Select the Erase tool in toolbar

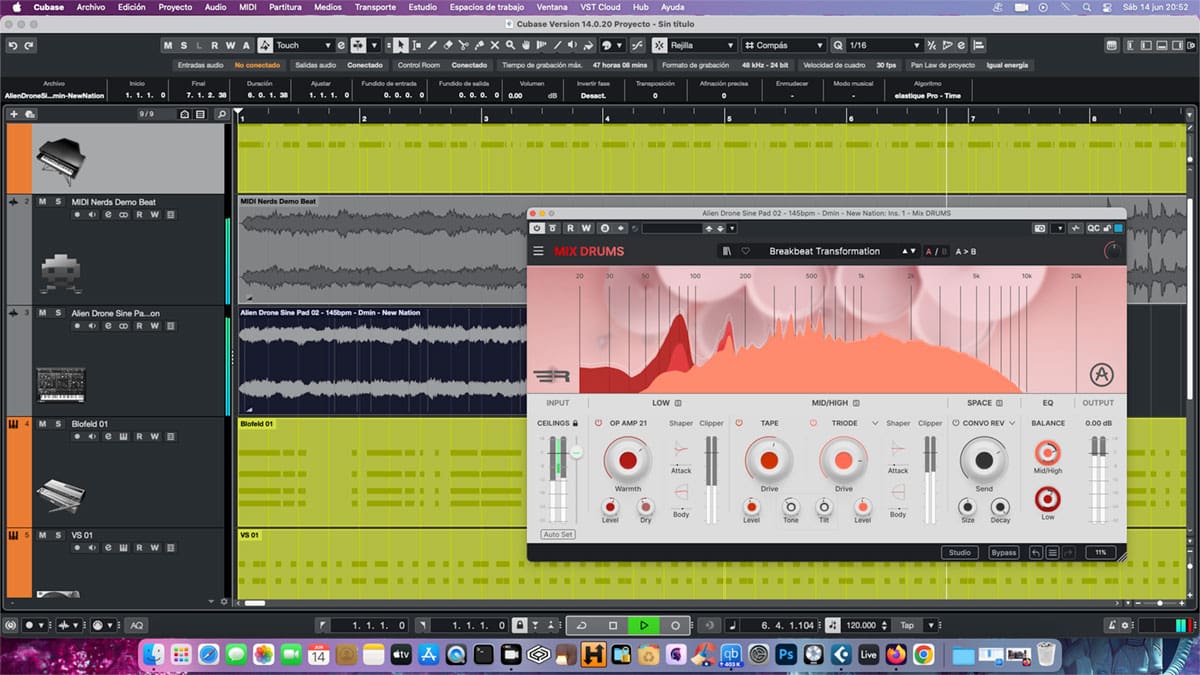click(x=449, y=45)
